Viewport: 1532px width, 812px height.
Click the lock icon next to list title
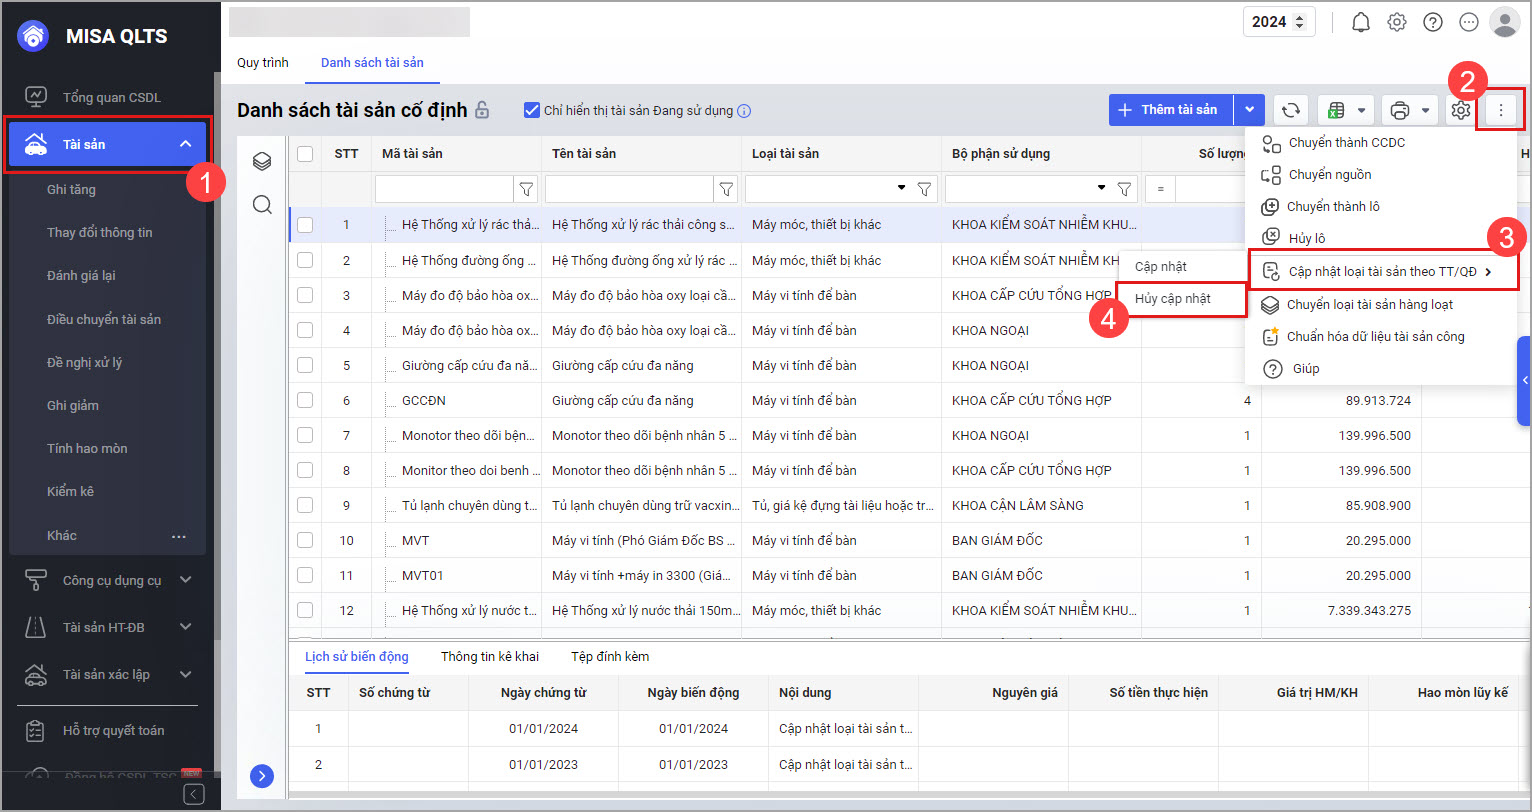(482, 110)
